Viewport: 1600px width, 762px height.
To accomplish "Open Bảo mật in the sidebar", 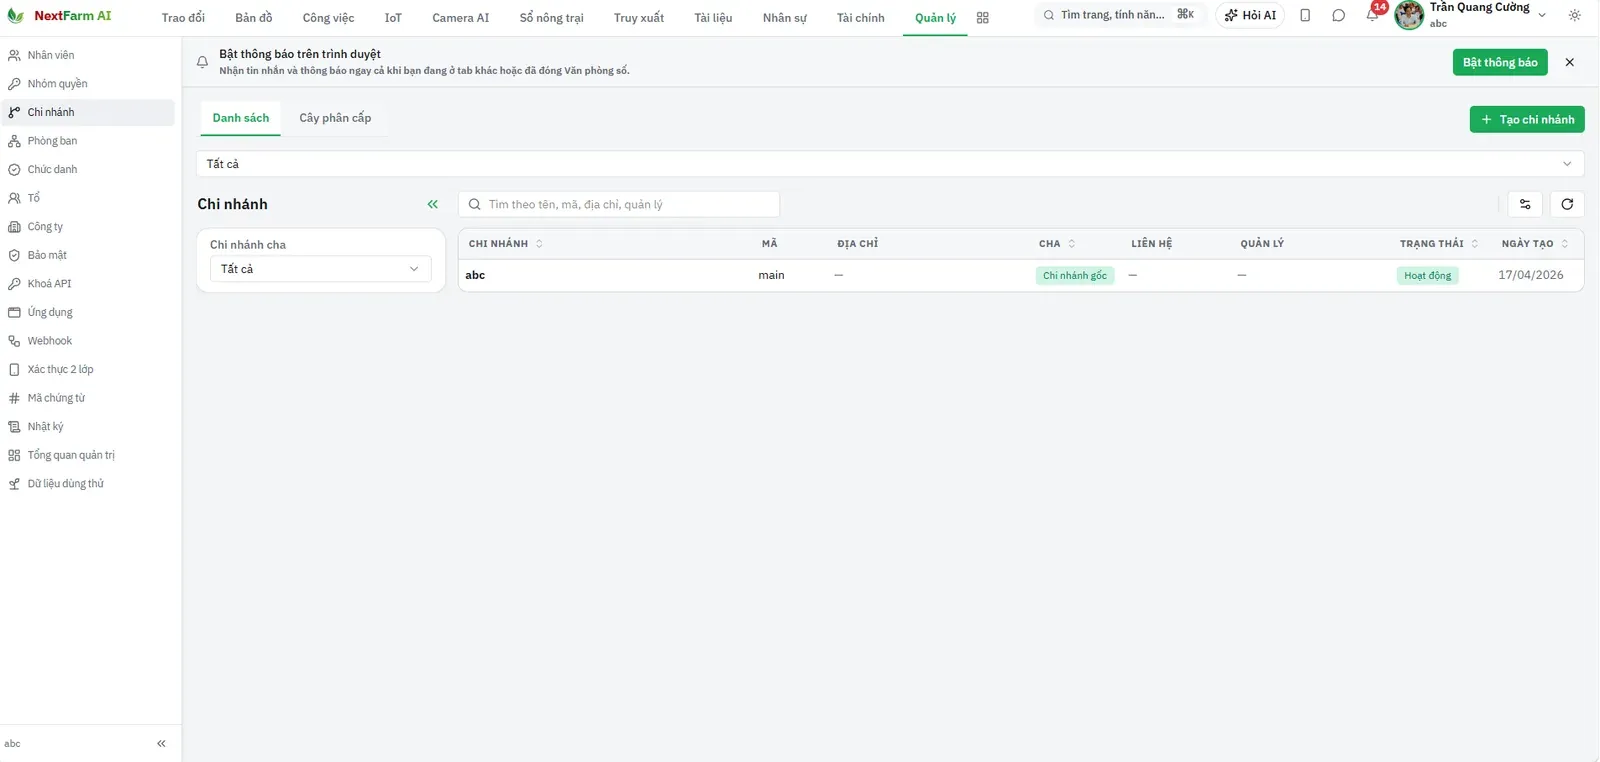I will click(88, 255).
